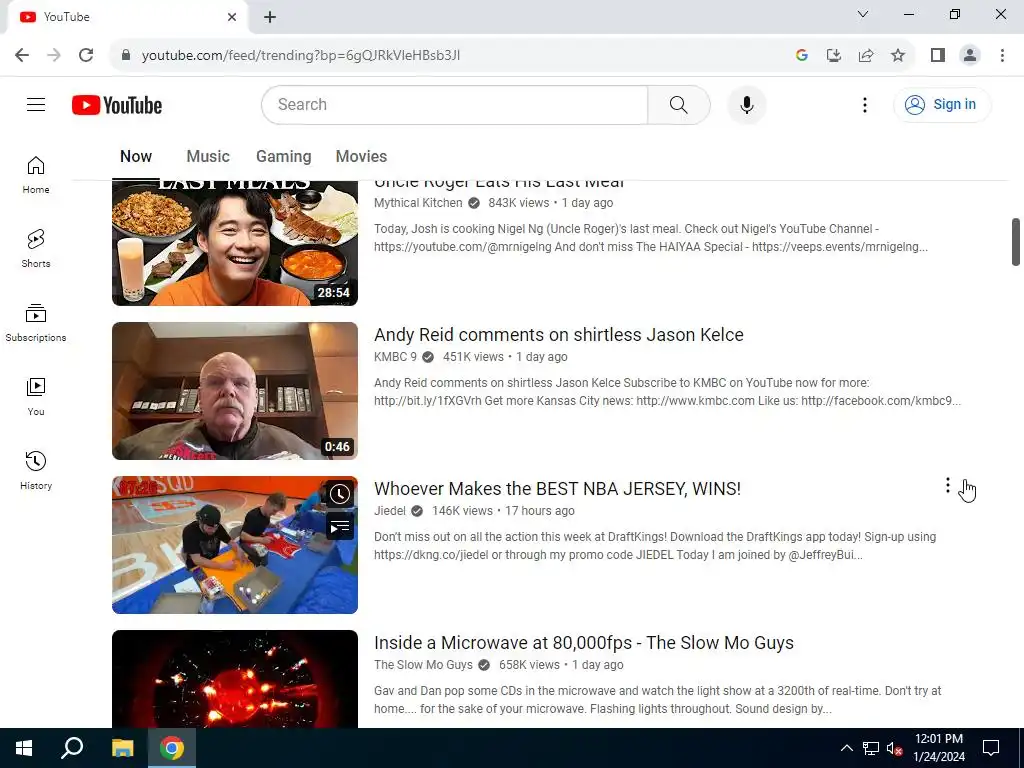
Task: Open Chrome three-dot menu
Action: [x=1002, y=56]
